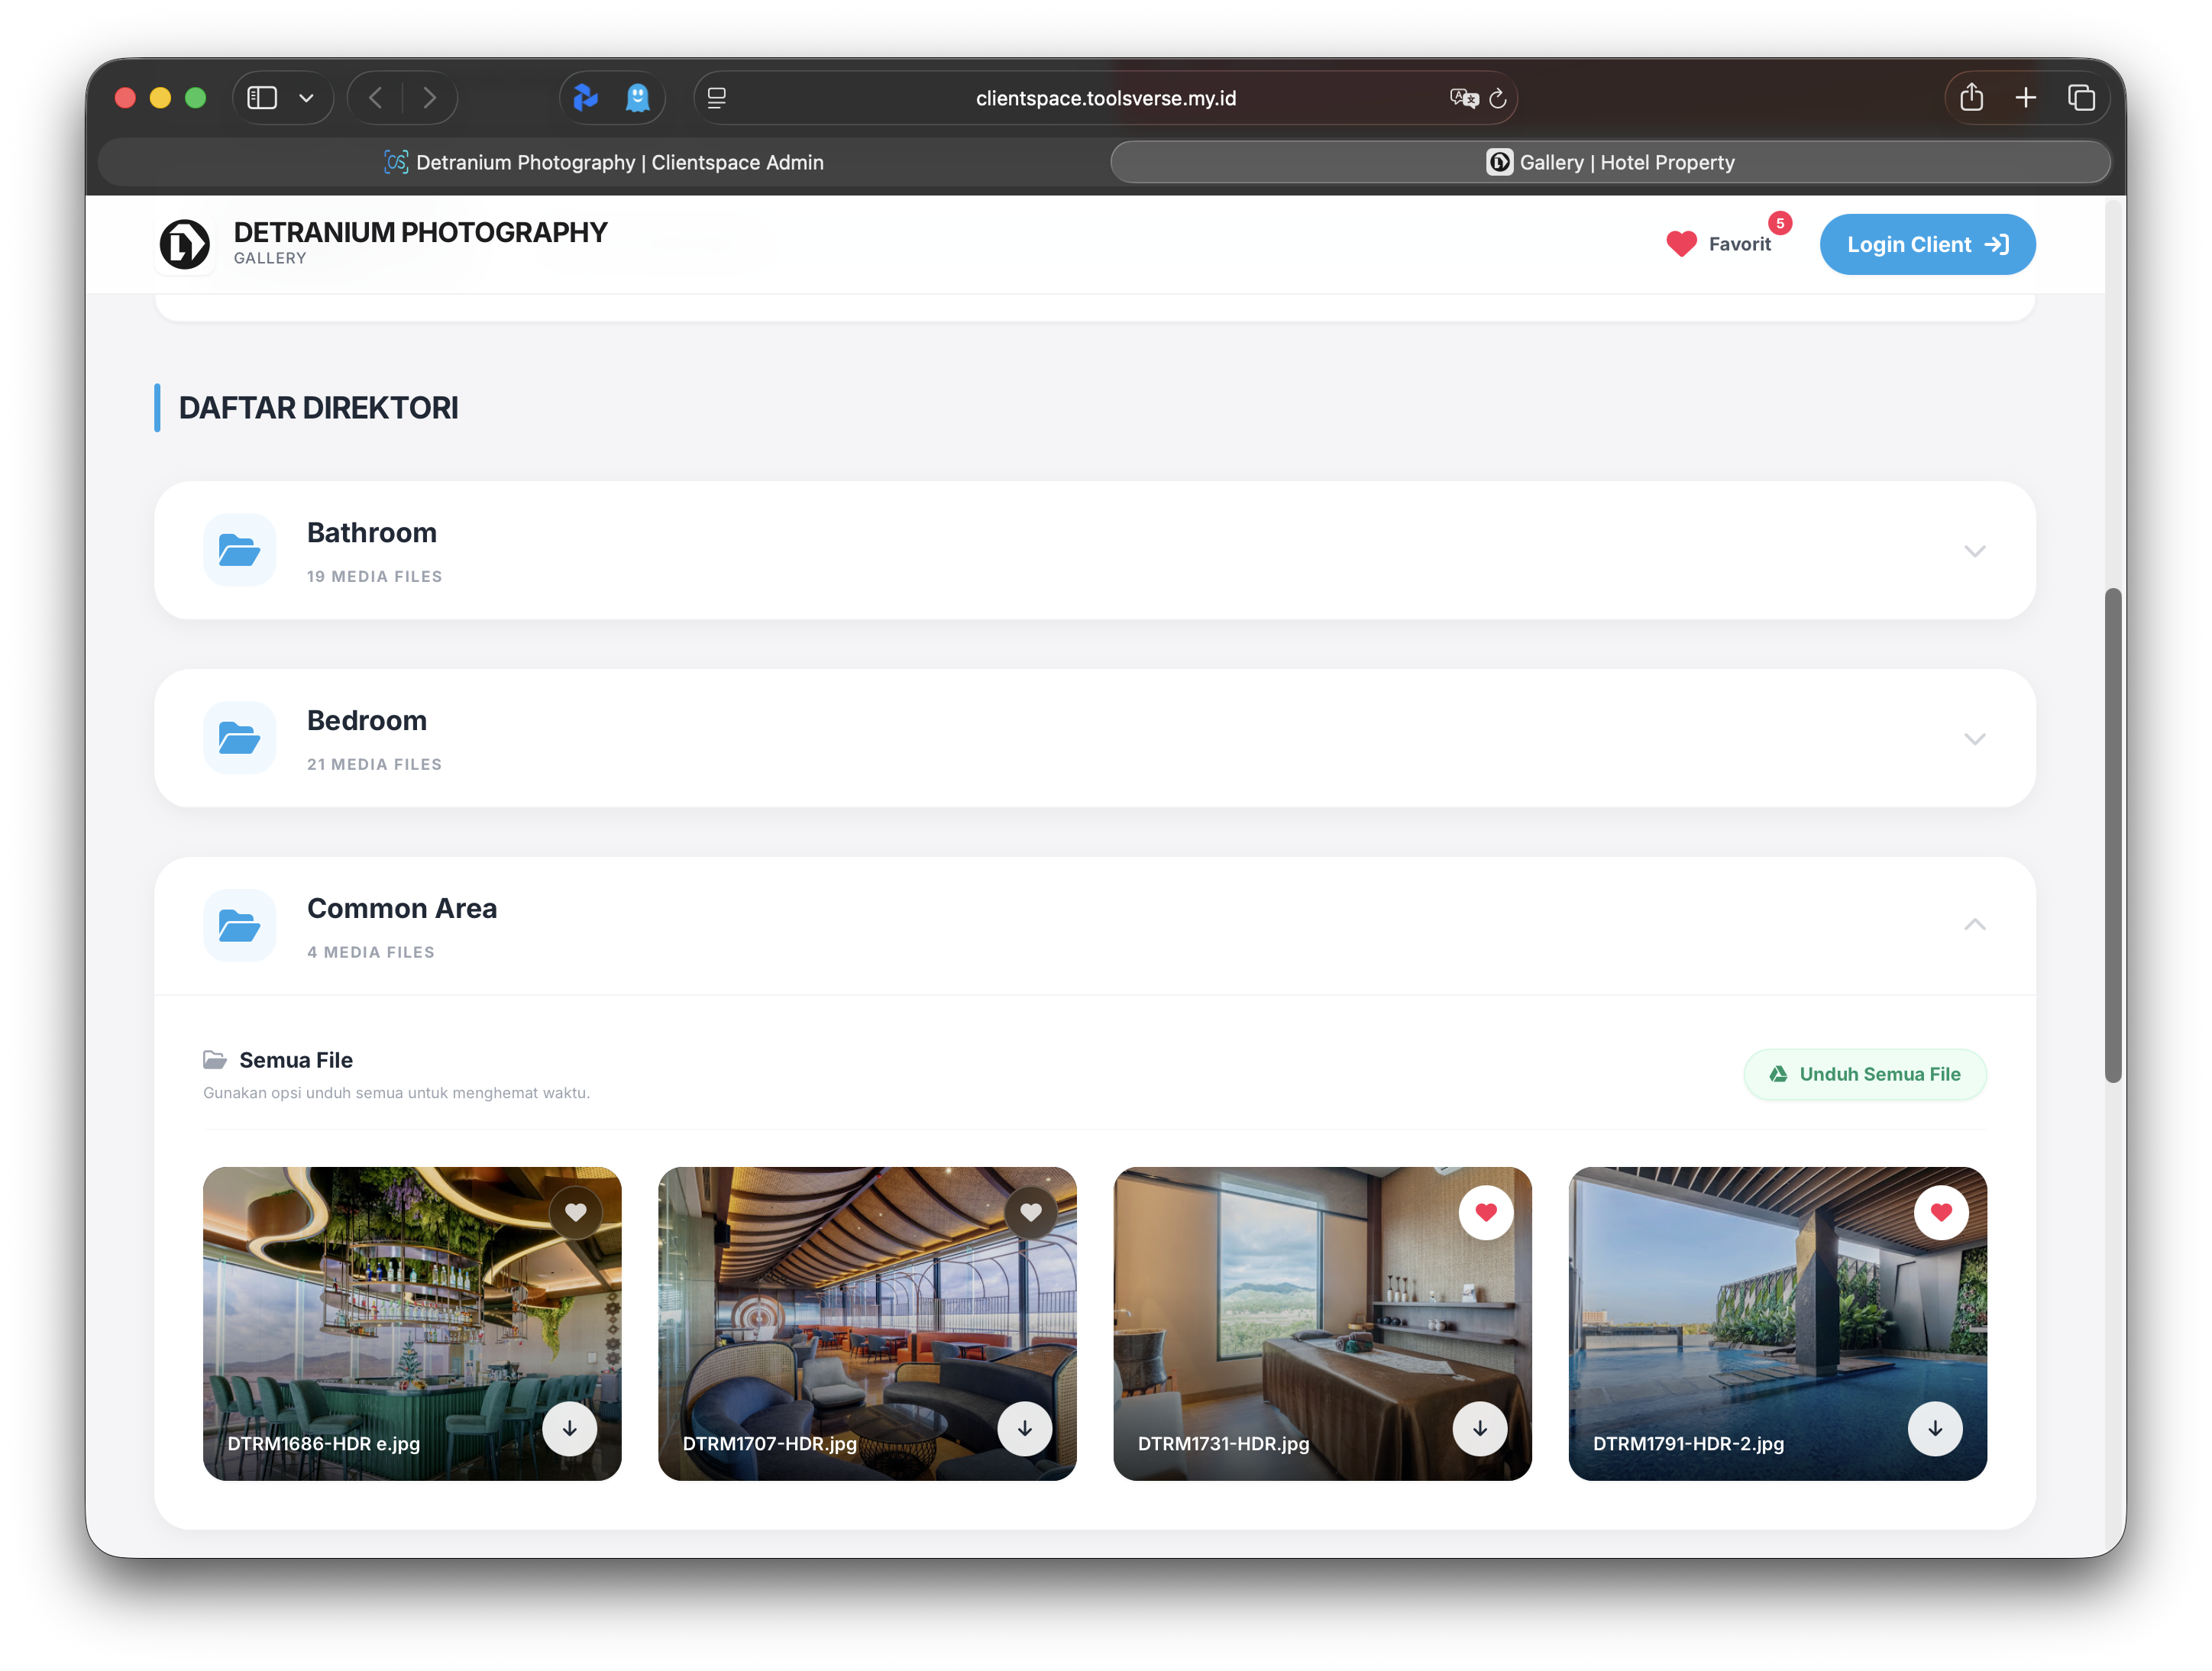Open the Safari tab overview icon
2212x1671 pixels.
coord(2081,98)
